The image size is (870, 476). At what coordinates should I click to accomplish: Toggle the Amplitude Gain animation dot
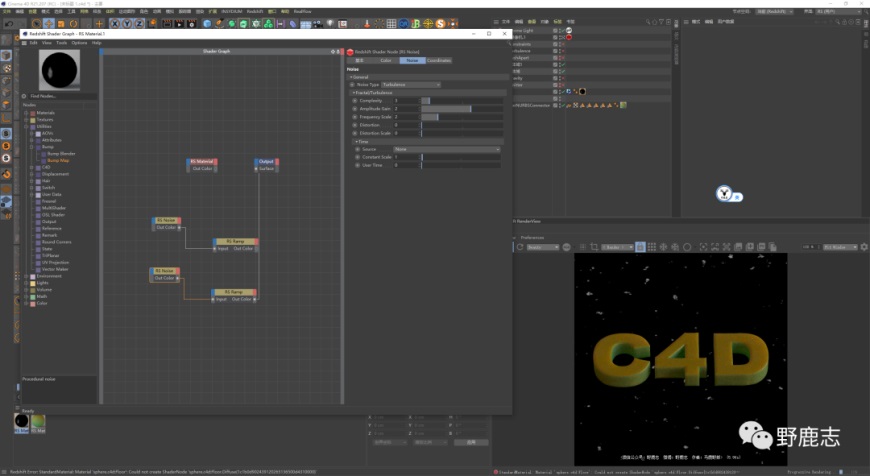tap(355, 109)
